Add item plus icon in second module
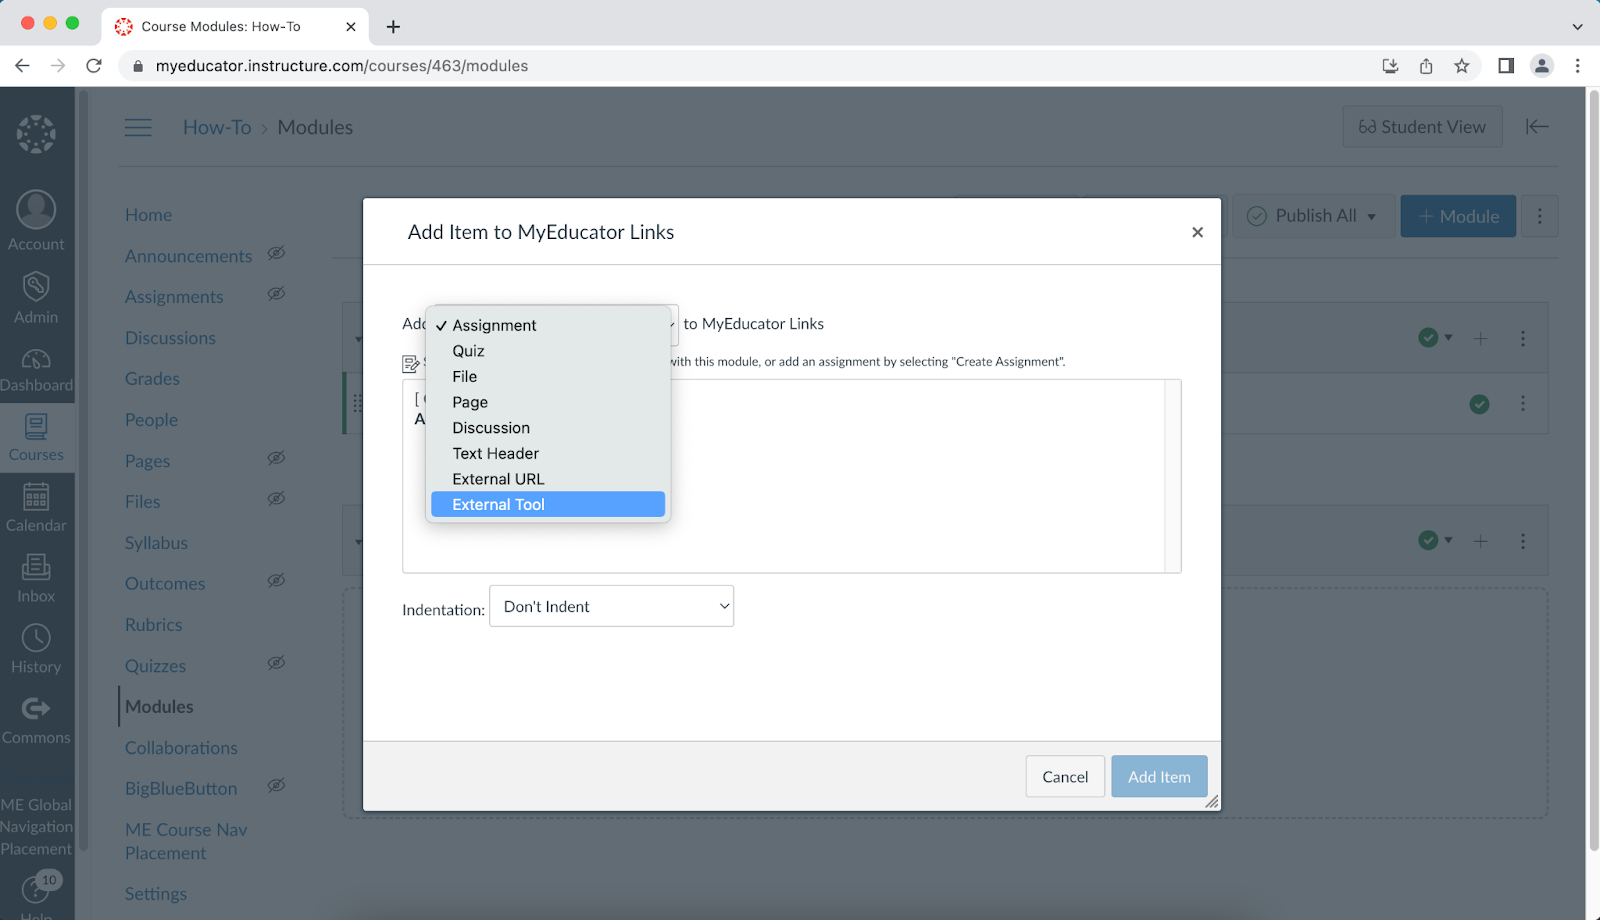This screenshot has height=920, width=1600. pos(1480,540)
